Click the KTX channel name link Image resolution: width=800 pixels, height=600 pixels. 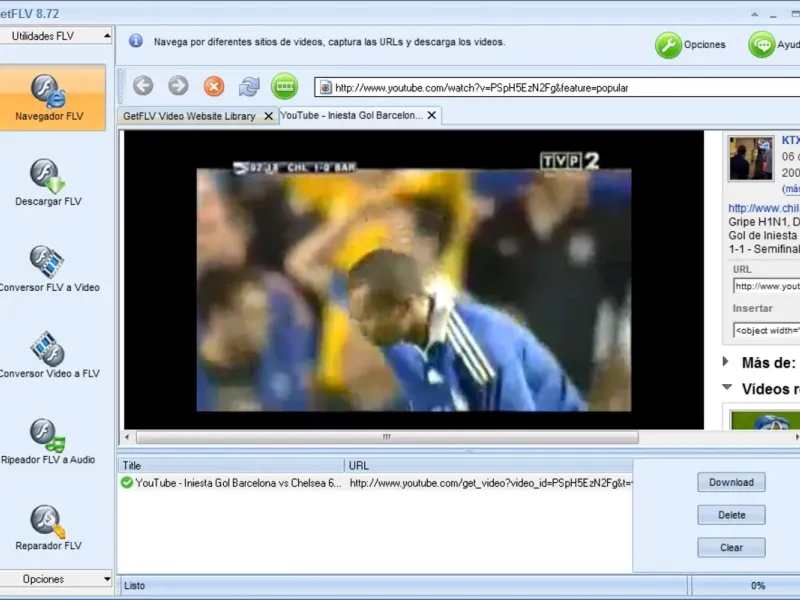coord(791,140)
